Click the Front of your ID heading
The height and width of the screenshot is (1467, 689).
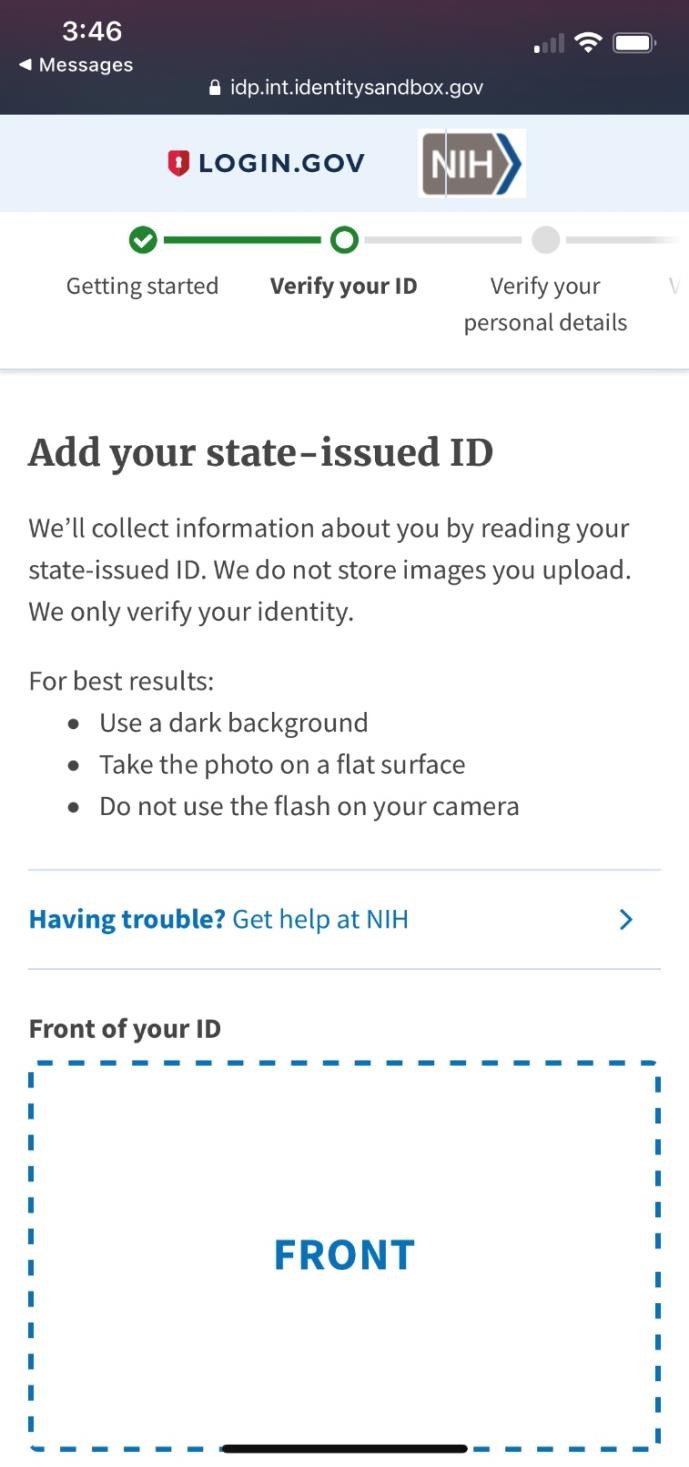click(x=125, y=1028)
